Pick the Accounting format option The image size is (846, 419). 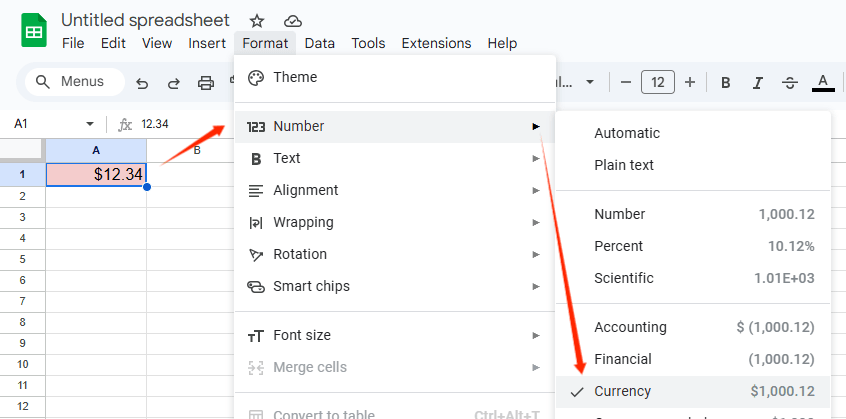click(630, 327)
